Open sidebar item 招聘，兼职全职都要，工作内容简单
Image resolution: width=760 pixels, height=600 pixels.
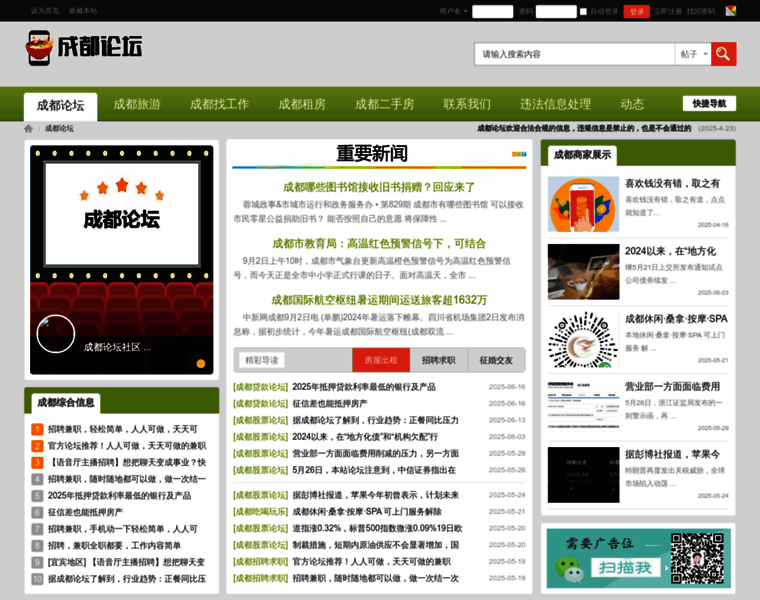pos(114,546)
